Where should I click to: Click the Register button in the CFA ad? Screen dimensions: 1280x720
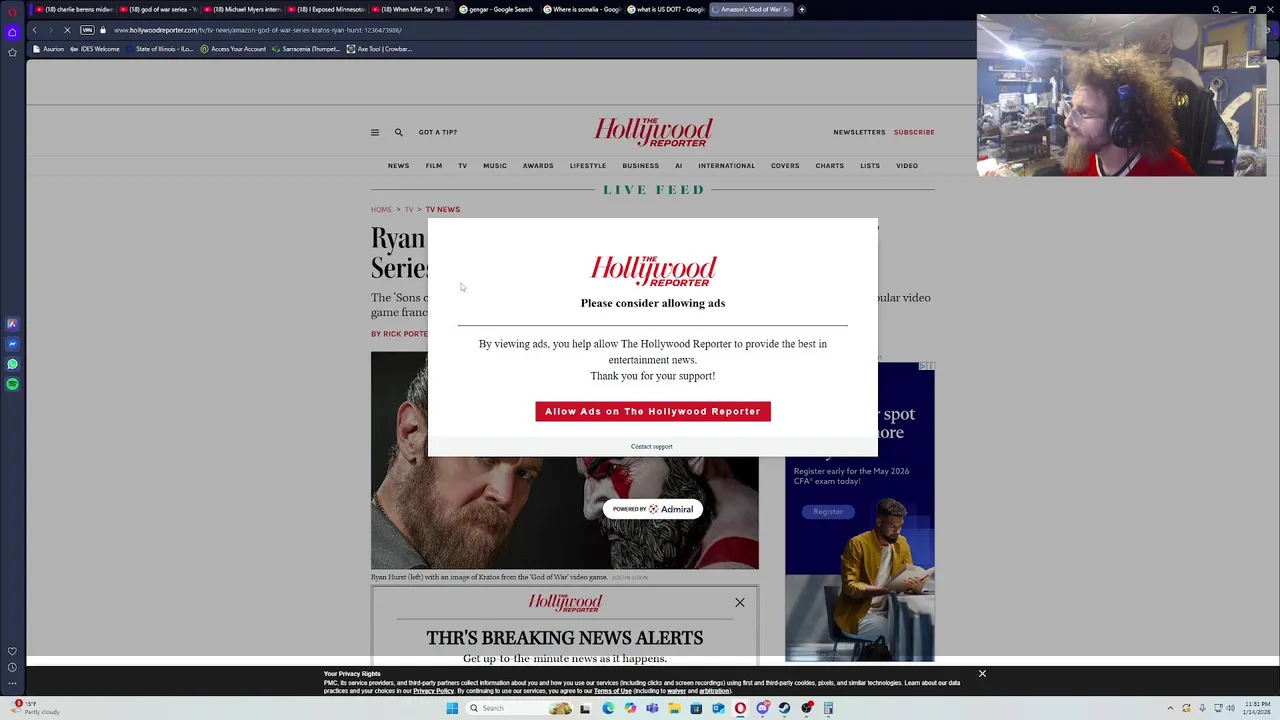coord(828,512)
